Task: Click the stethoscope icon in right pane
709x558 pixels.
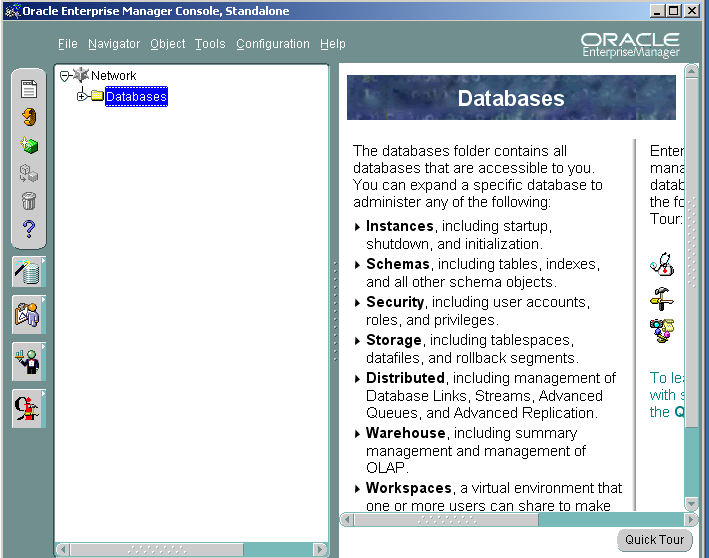Action: 662,264
